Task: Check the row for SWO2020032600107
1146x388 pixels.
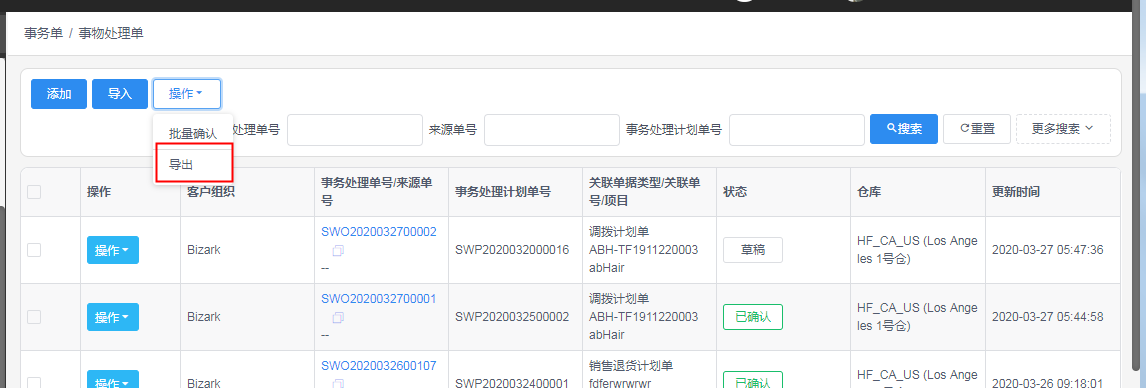Action: tap(34, 383)
